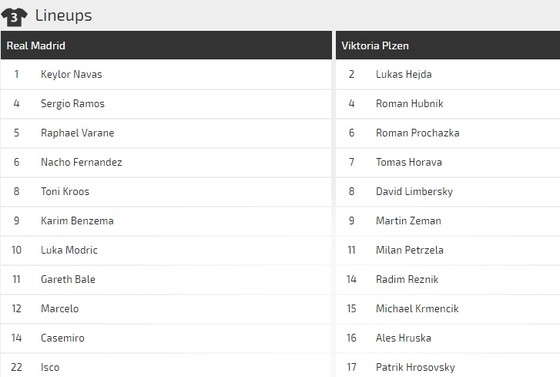Image resolution: width=560 pixels, height=377 pixels.
Task: Open Keylor Navas player profile
Action: (71, 74)
